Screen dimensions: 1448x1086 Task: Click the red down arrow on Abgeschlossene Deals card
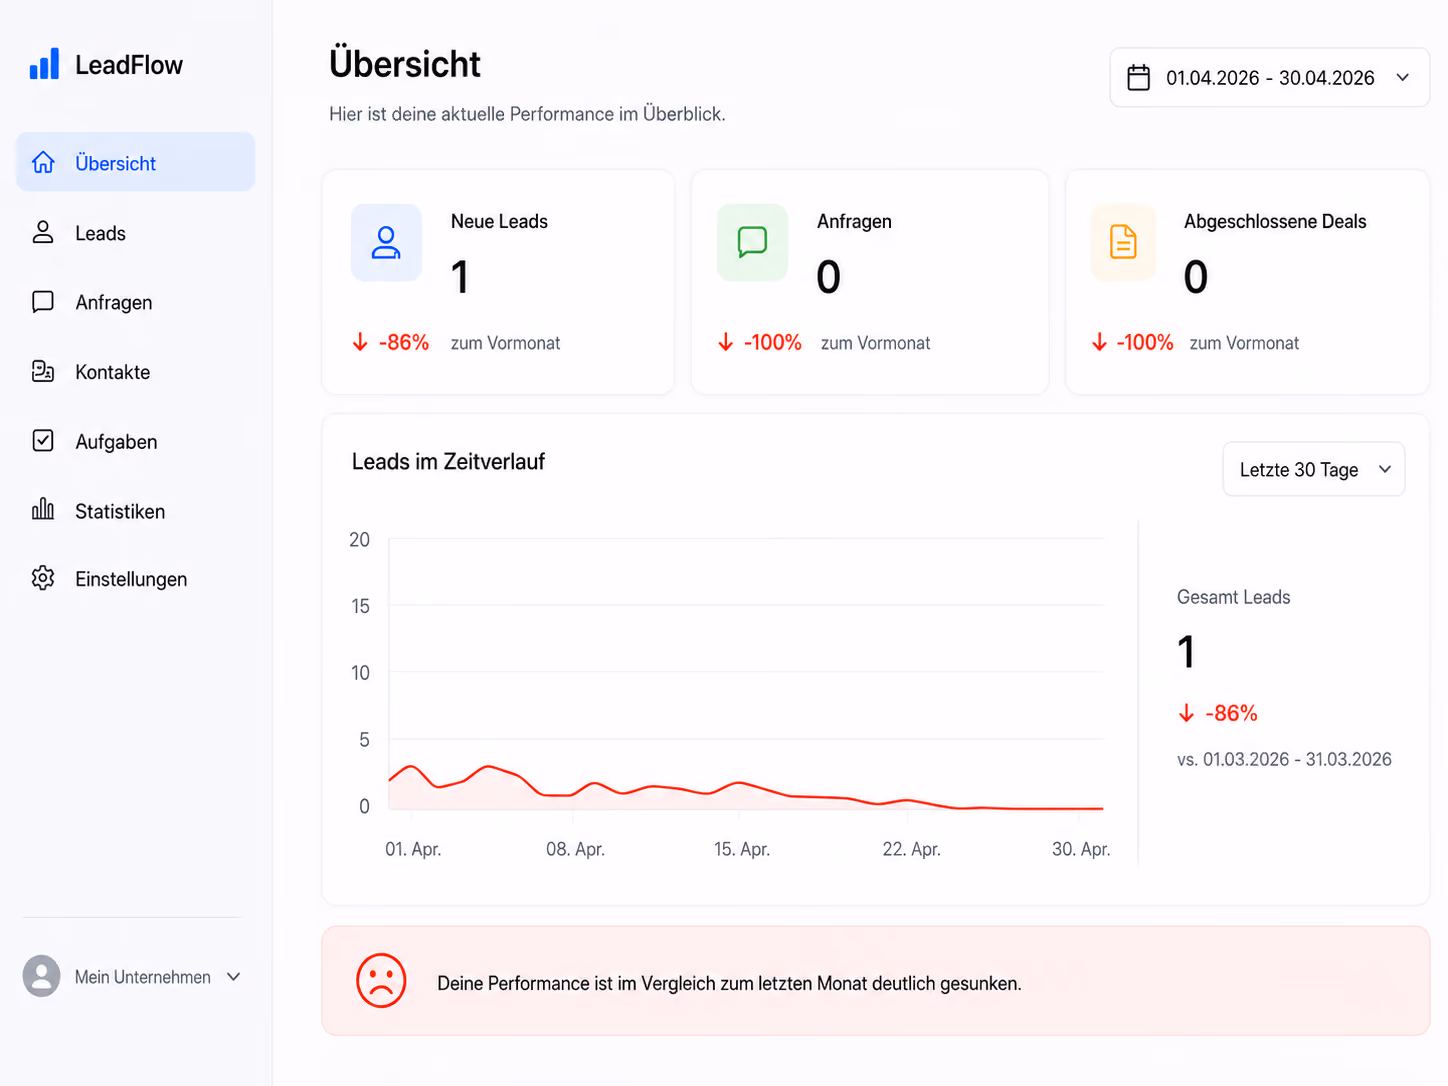1099,343
